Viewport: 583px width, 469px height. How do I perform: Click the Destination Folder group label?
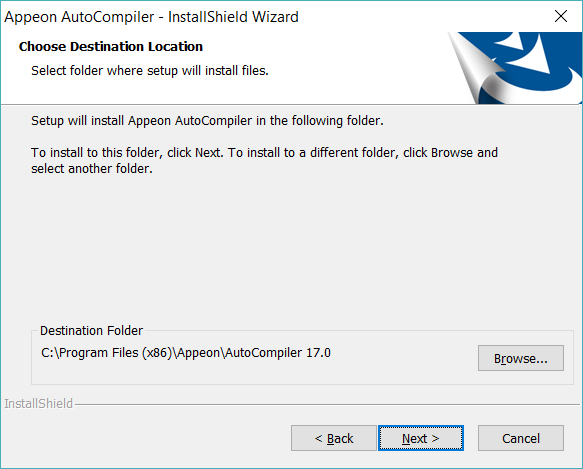91,330
